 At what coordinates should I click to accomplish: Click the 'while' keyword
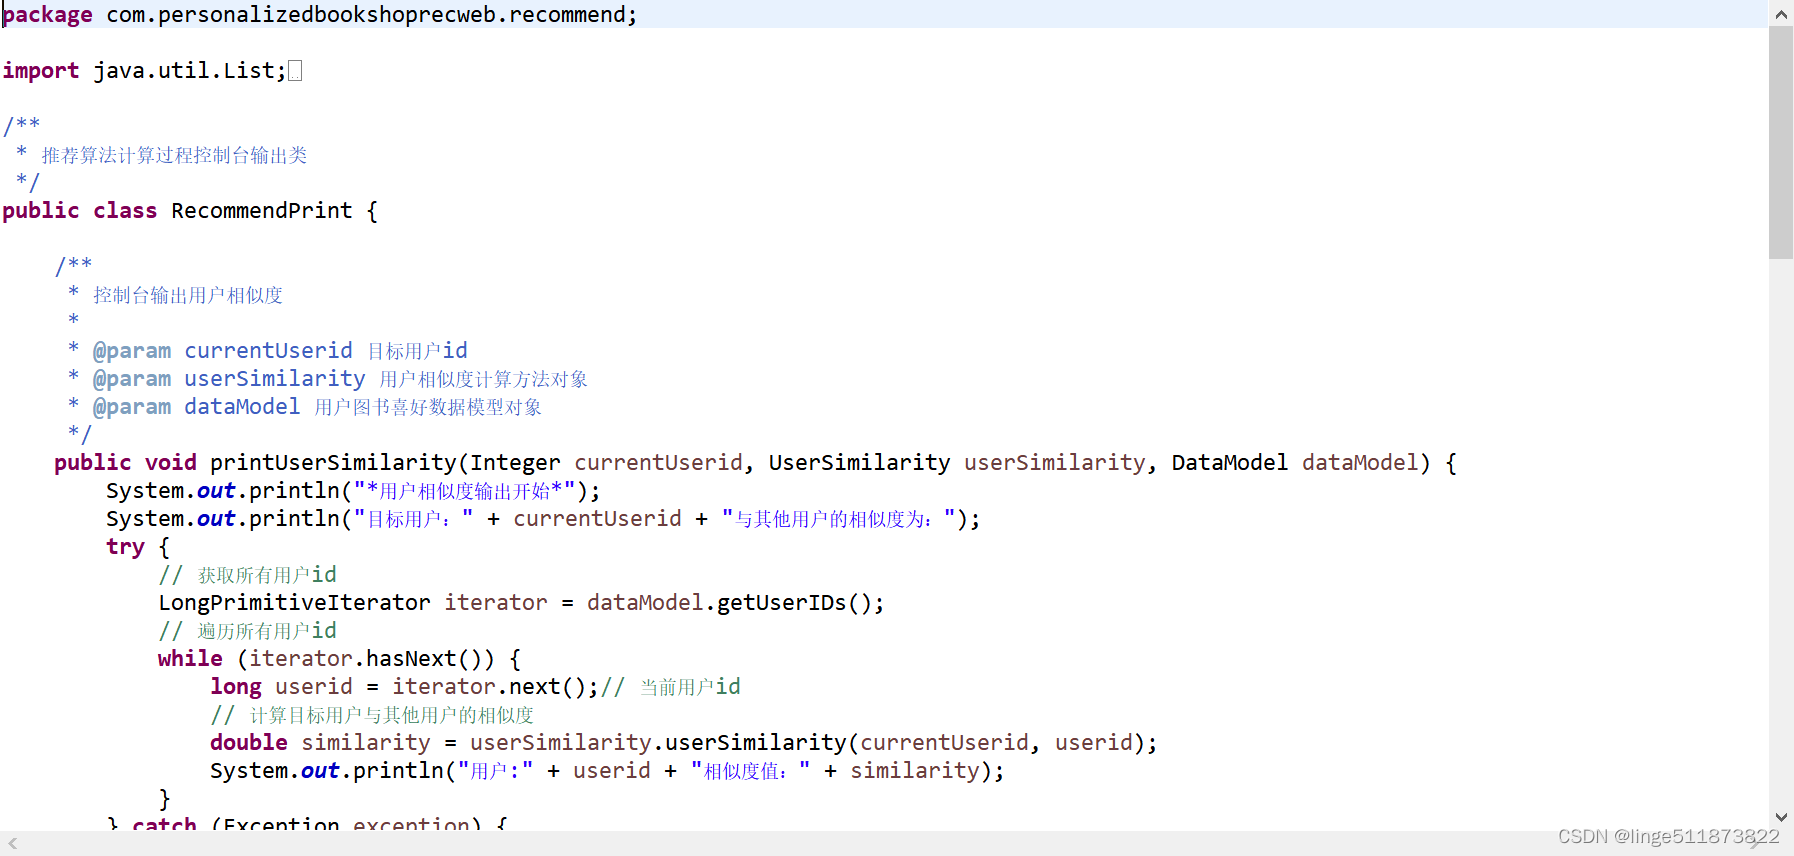[x=190, y=659]
